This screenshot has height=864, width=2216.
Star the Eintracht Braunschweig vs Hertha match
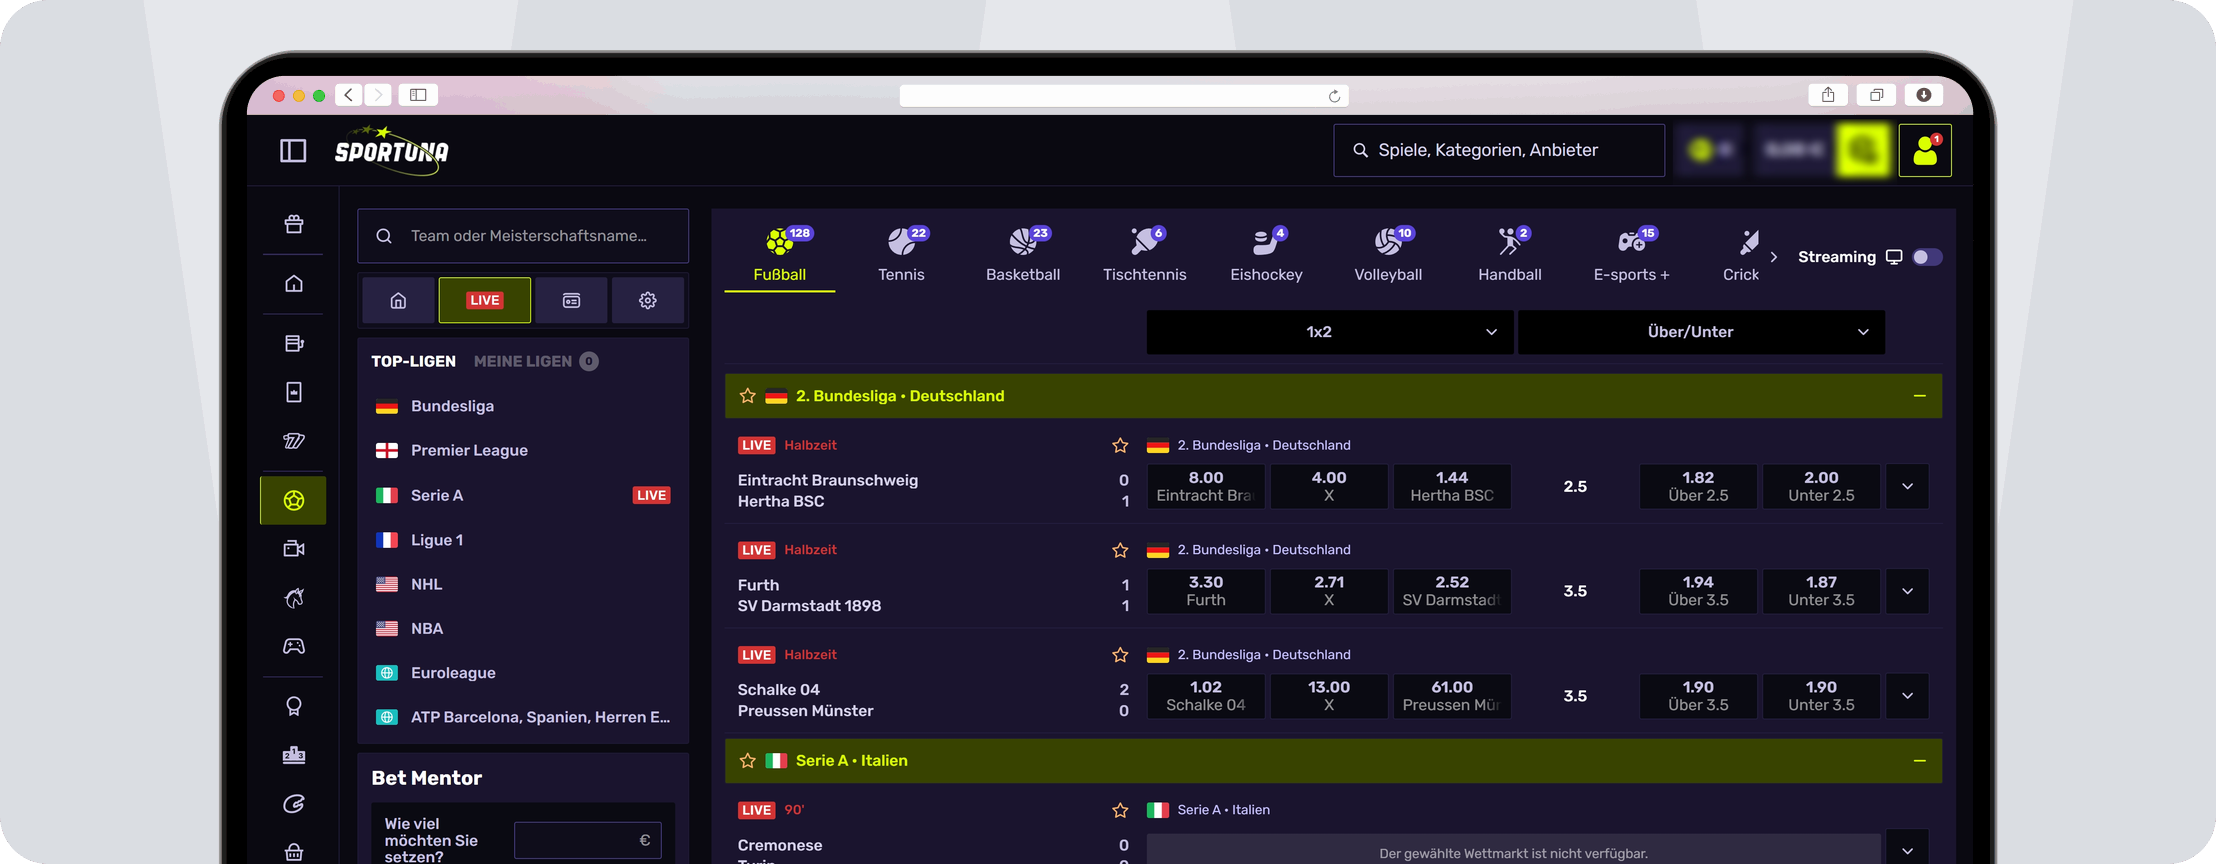[1120, 445]
